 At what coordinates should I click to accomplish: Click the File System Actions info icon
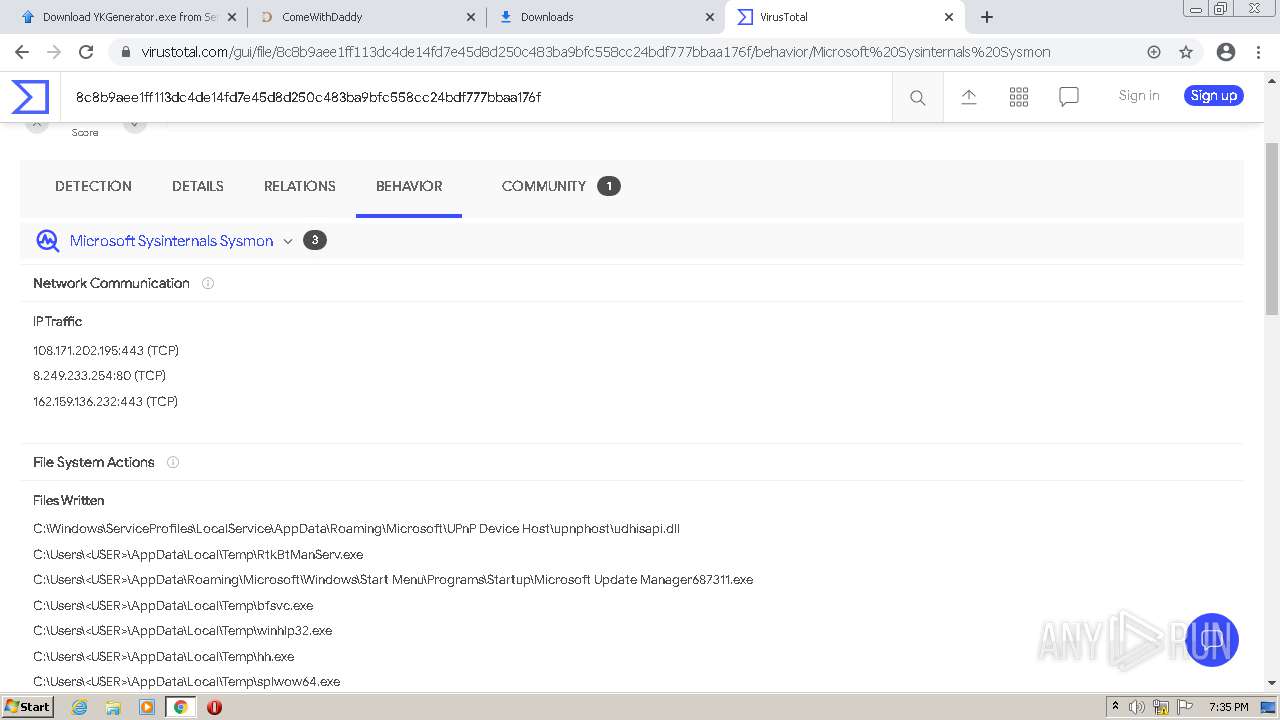tap(173, 462)
